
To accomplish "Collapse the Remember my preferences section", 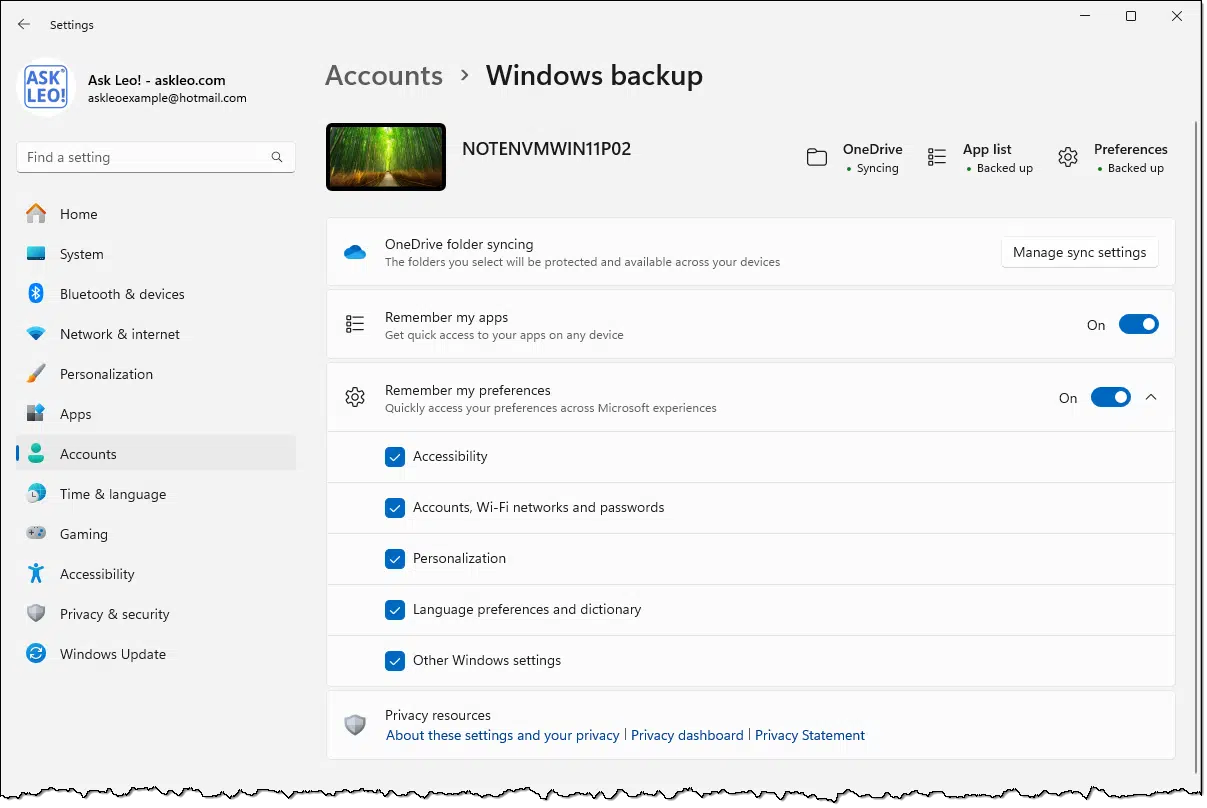I will point(1151,397).
